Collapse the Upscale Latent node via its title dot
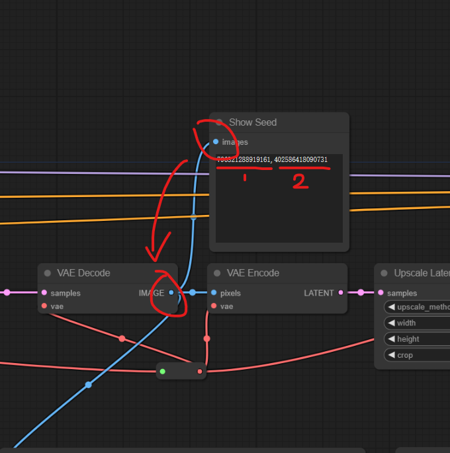Screen dimensions: 450x453 click(384, 273)
